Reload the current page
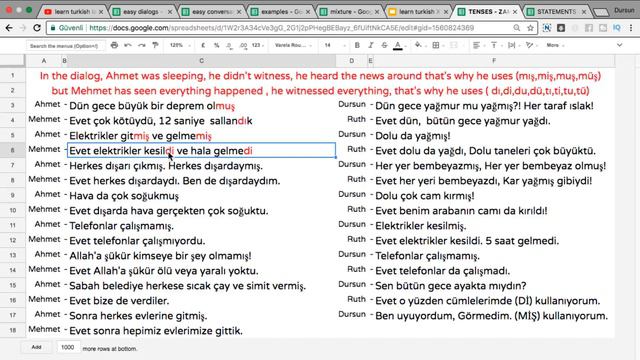Image resolution: width=640 pixels, height=360 pixels. click(x=37, y=28)
